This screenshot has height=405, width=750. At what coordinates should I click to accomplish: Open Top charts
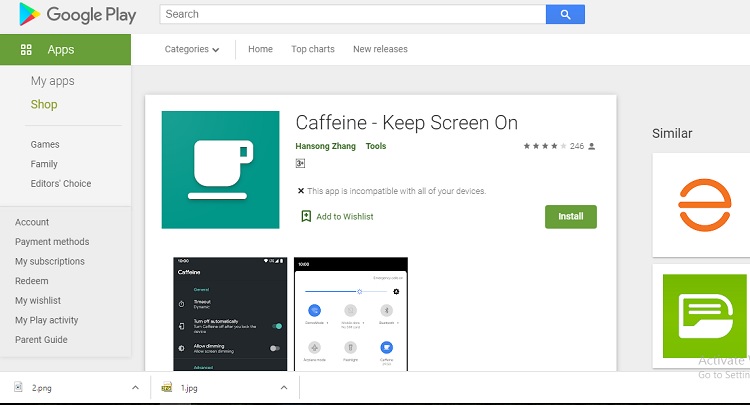tap(313, 49)
